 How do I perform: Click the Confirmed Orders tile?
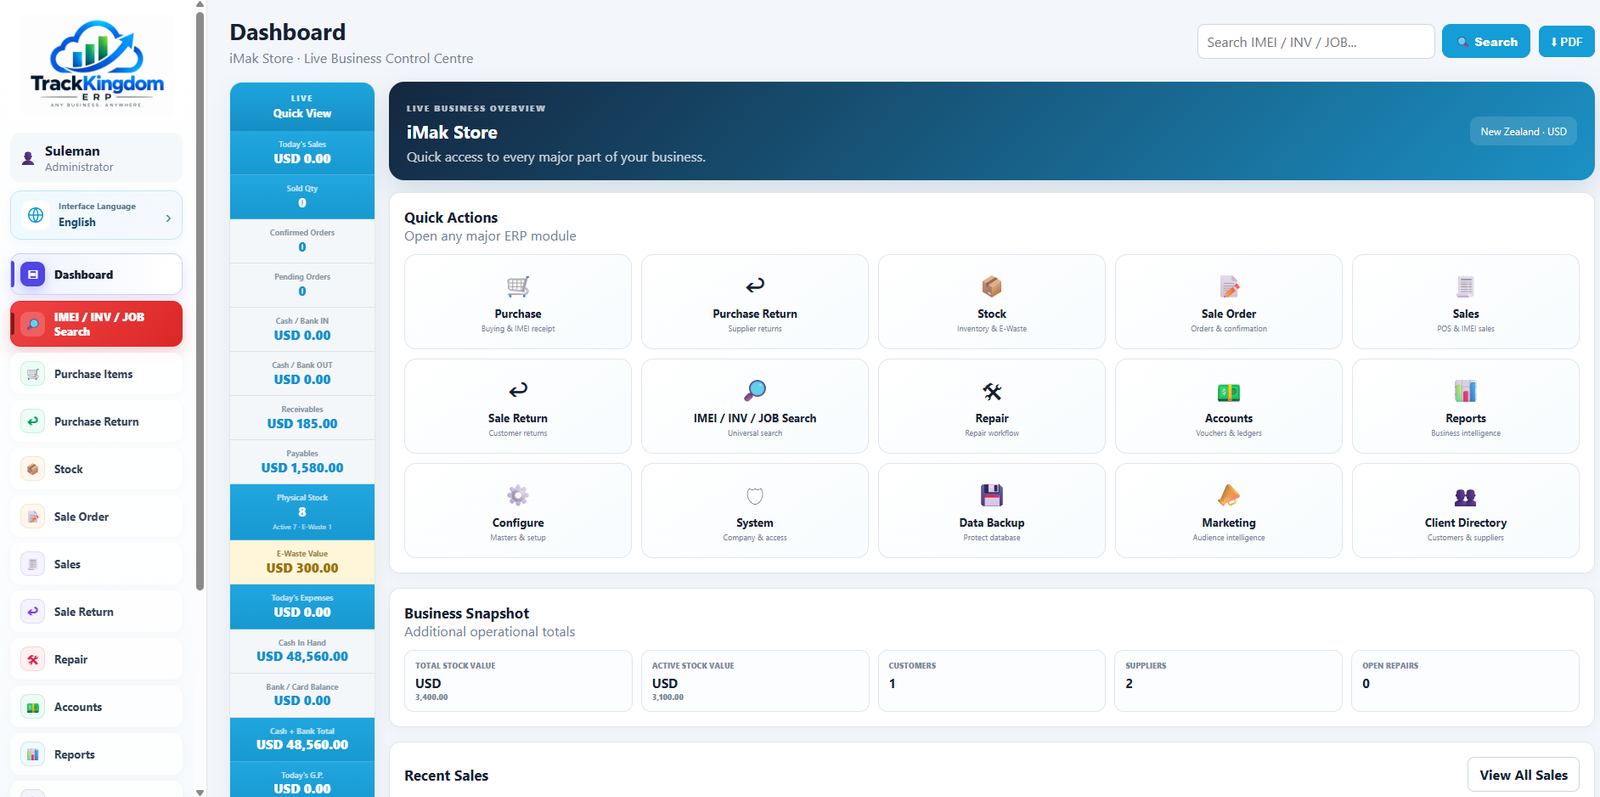(302, 240)
